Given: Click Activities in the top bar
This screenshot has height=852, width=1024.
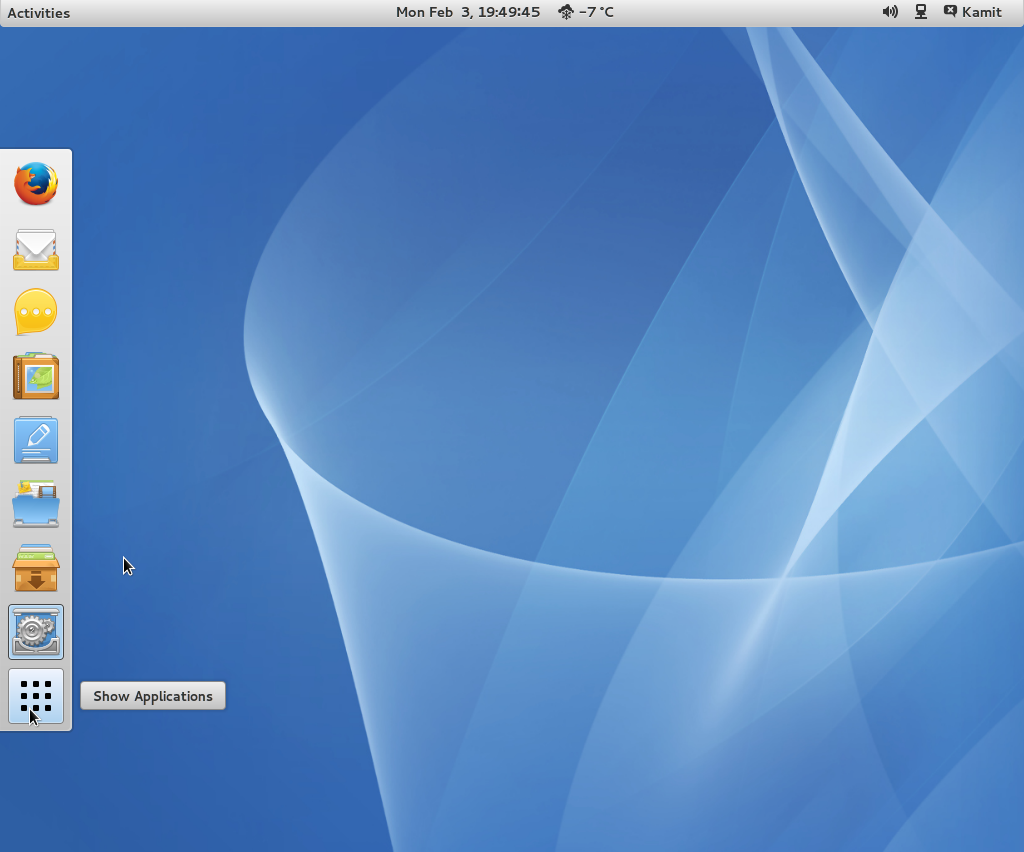Looking at the screenshot, I should [38, 12].
